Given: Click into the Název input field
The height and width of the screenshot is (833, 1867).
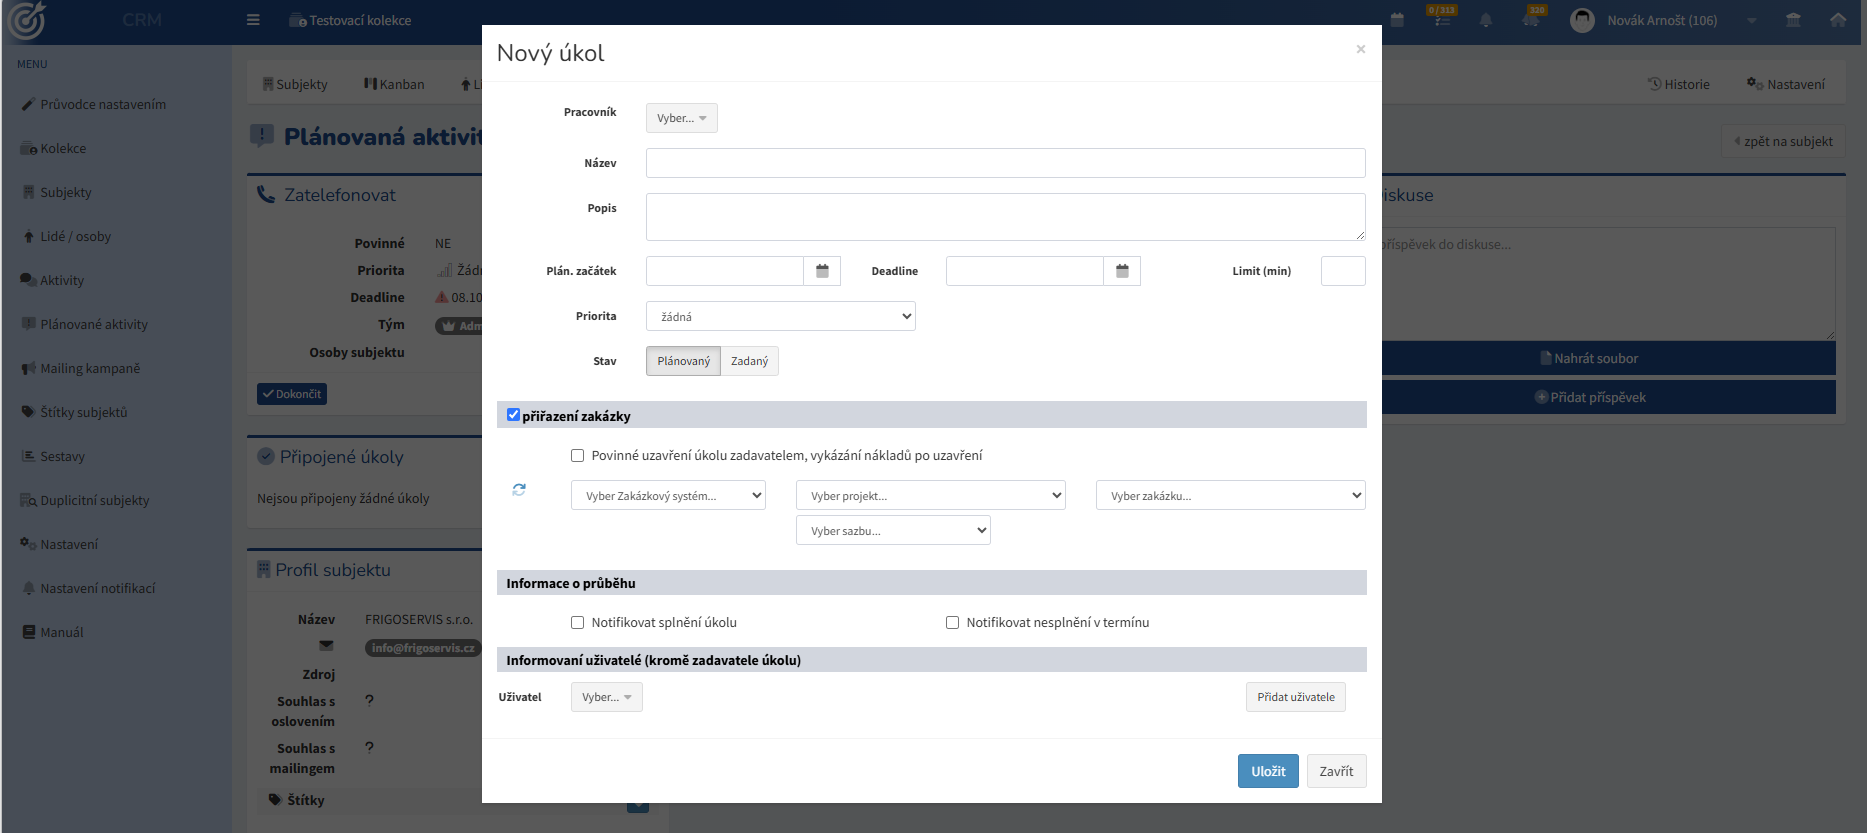Looking at the screenshot, I should 1005,163.
